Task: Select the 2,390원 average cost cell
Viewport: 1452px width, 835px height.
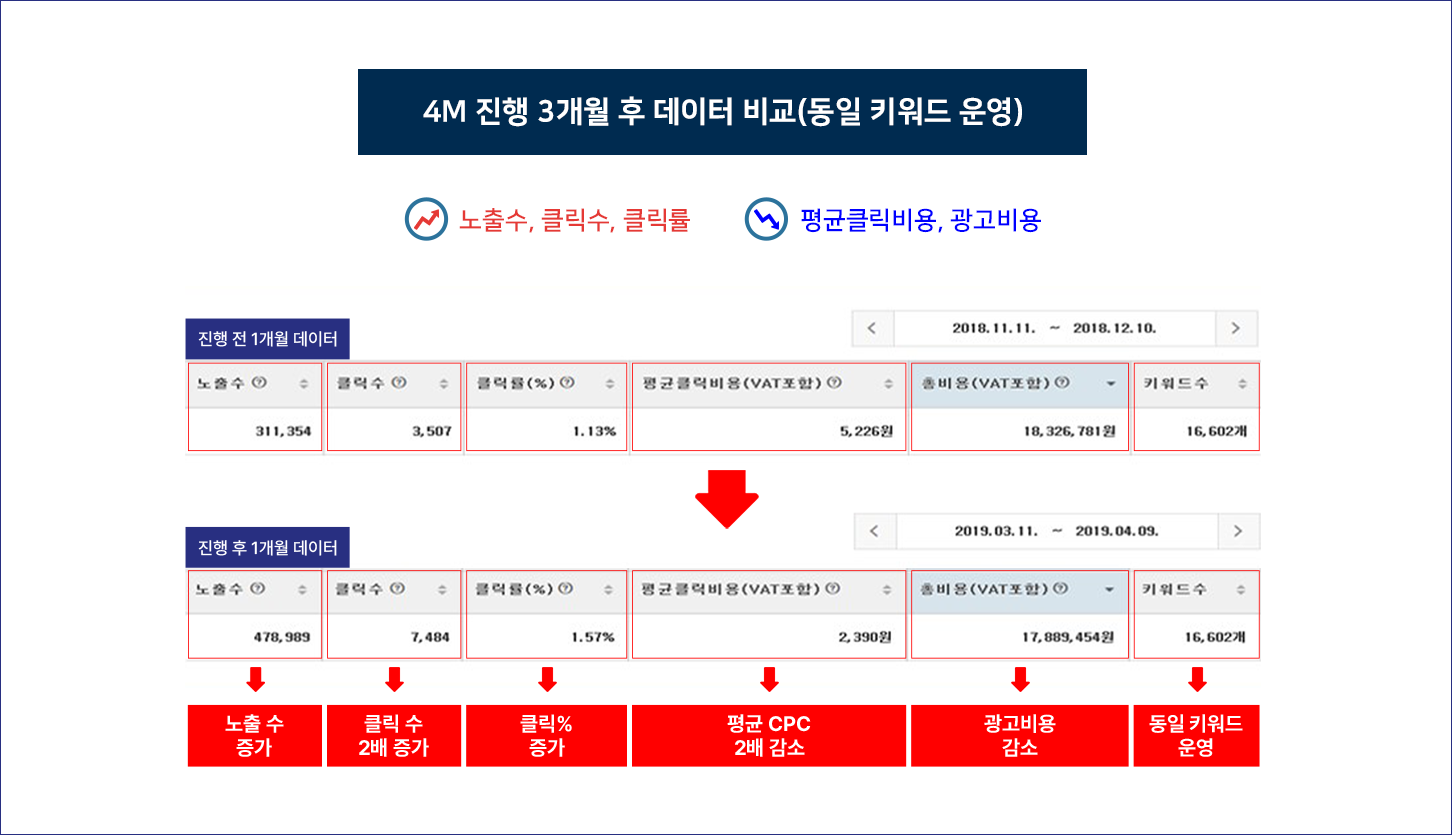Action: click(769, 637)
